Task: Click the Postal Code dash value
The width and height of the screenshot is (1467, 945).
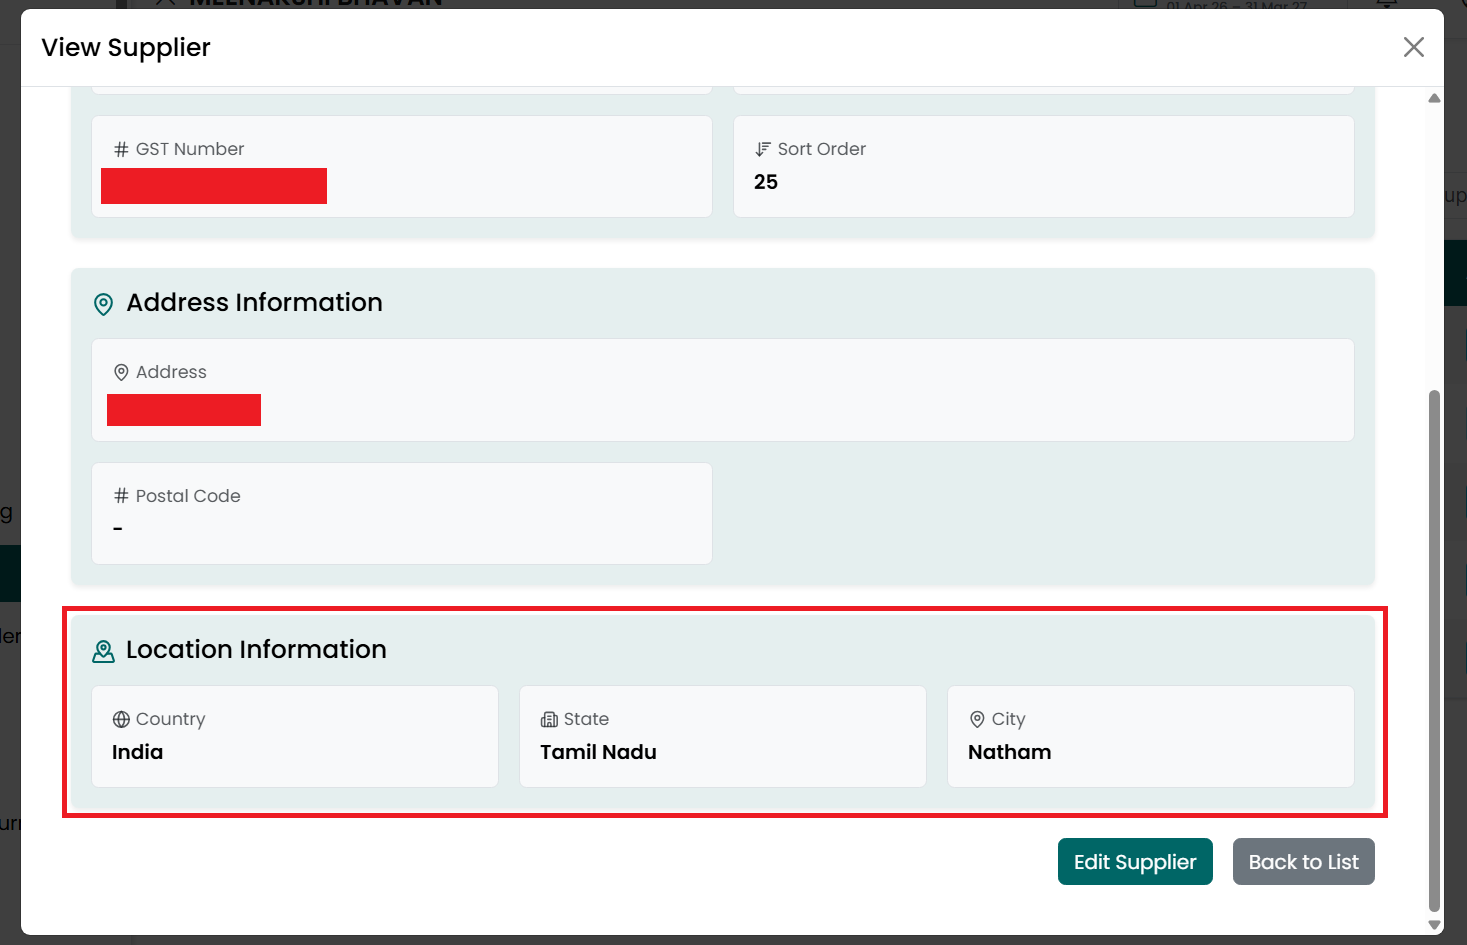Action: [118, 529]
